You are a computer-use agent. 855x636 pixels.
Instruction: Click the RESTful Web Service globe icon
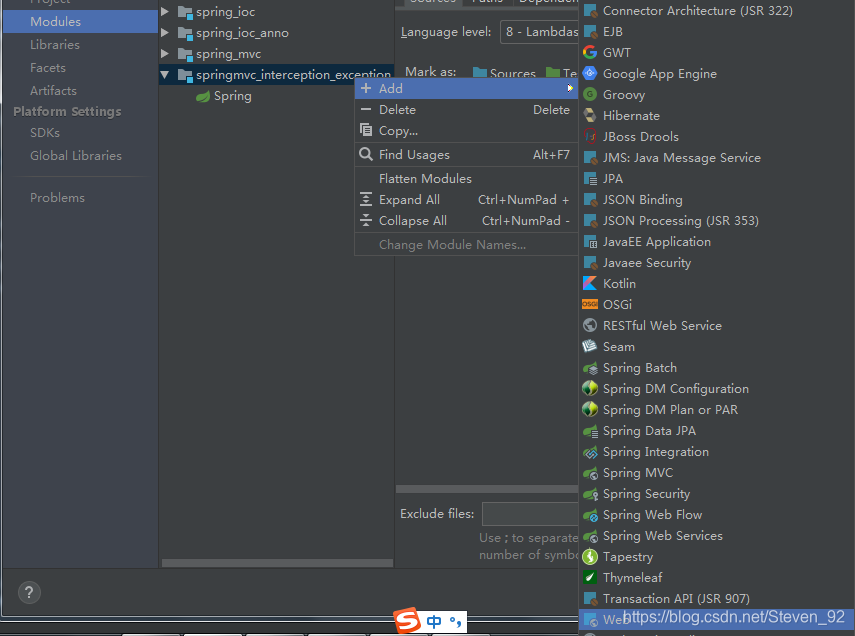pyautogui.click(x=590, y=326)
